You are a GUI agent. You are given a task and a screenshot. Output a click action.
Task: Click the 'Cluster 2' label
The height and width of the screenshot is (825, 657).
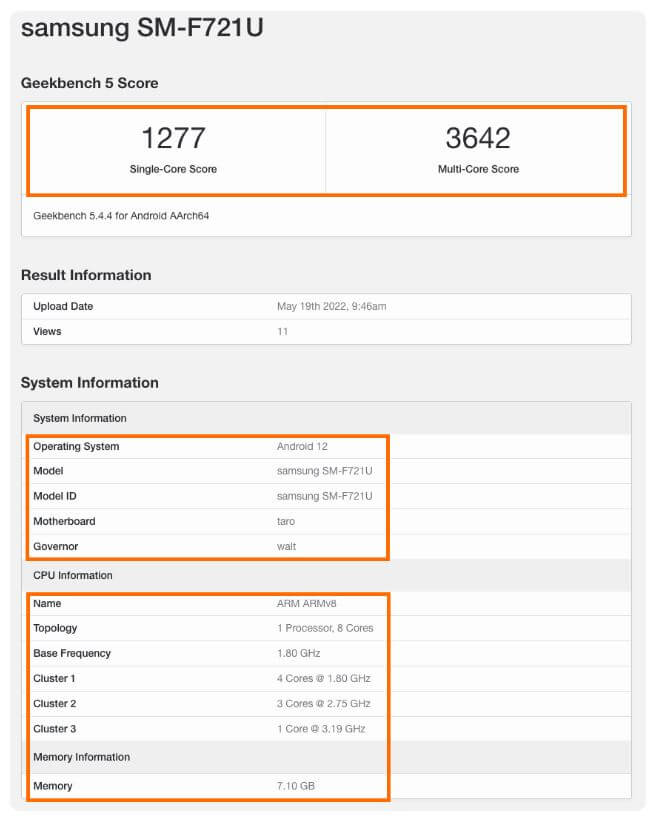pyautogui.click(x=54, y=704)
